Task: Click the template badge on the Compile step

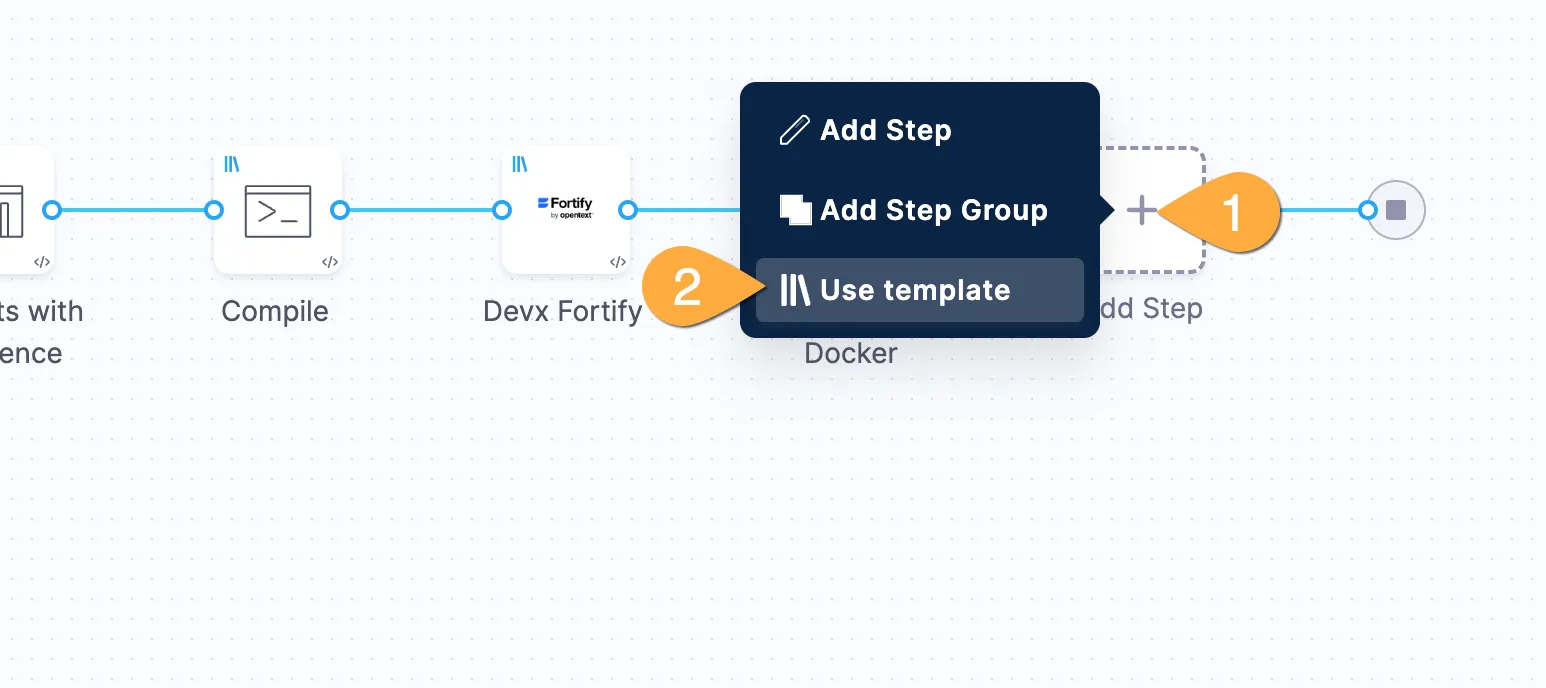Action: point(232,164)
